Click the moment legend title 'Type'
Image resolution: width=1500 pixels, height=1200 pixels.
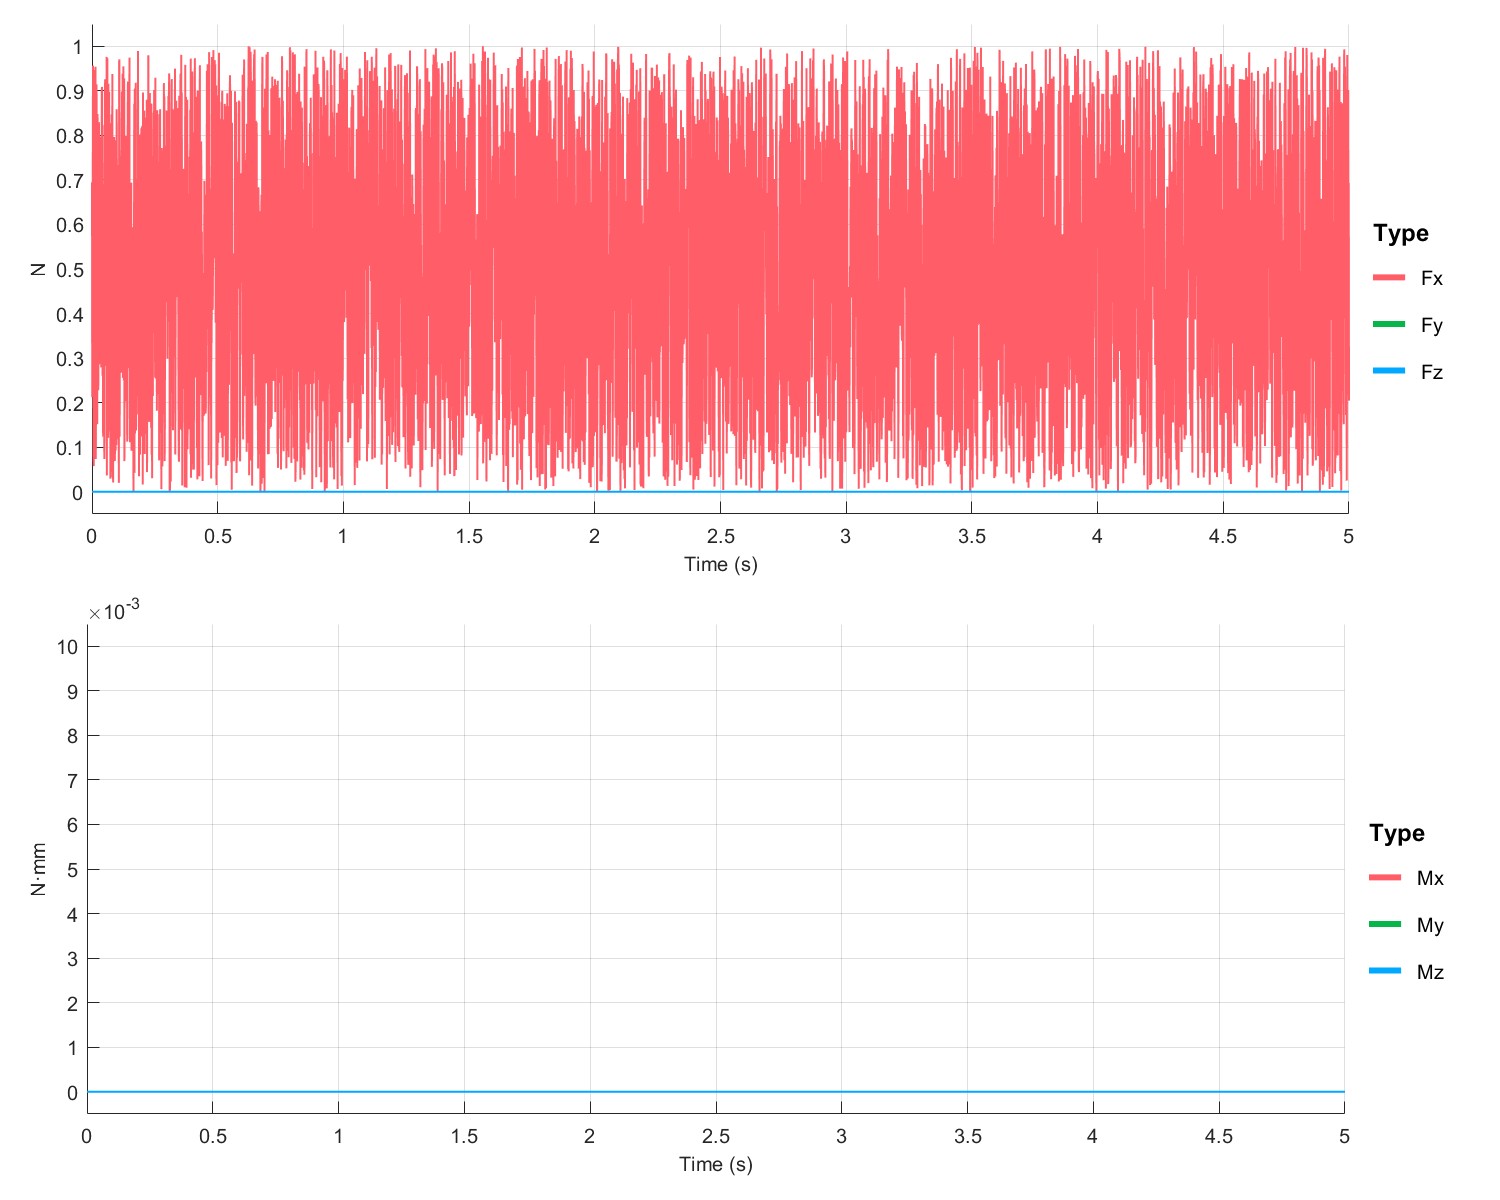coord(1397,834)
